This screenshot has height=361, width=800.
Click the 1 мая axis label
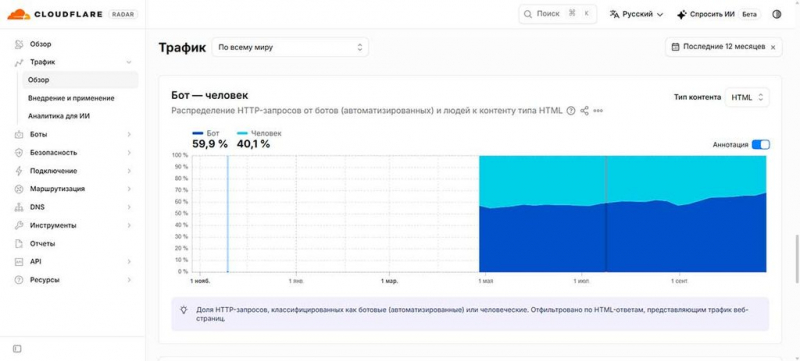coord(485,281)
